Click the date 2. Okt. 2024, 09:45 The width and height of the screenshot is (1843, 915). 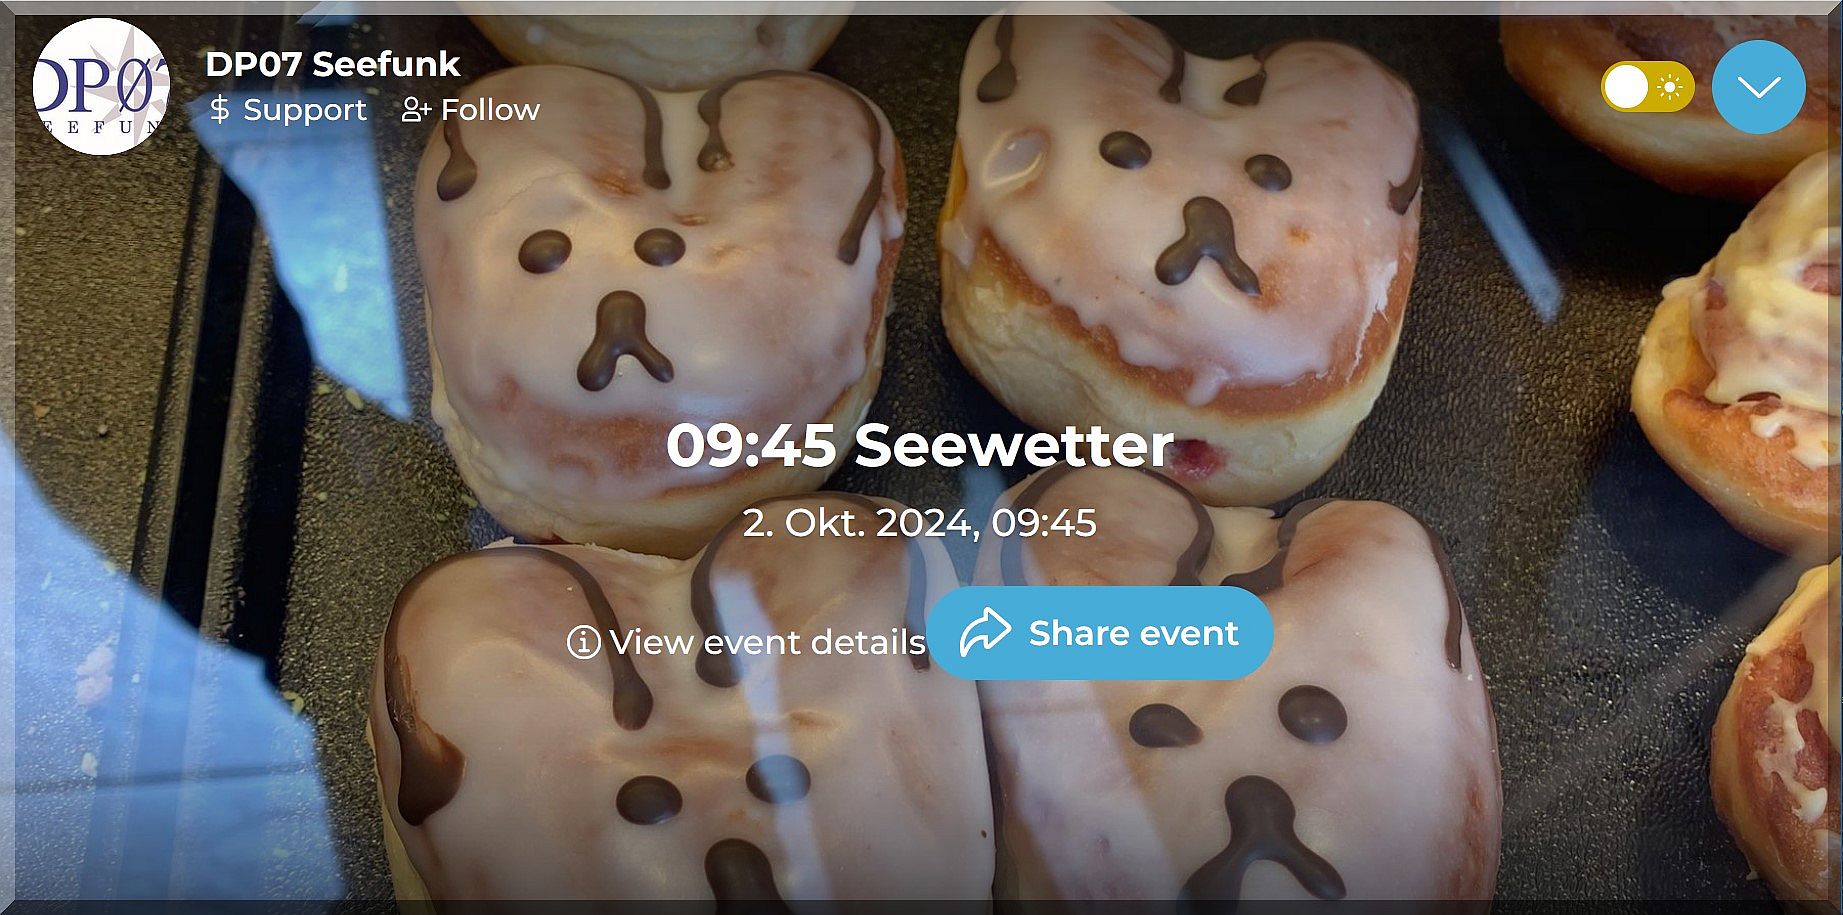[x=920, y=523]
